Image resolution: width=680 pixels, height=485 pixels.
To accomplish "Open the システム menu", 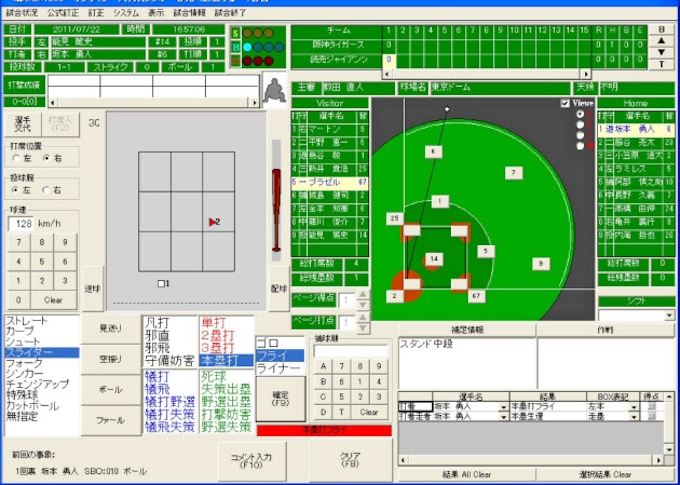I will coord(125,13).
